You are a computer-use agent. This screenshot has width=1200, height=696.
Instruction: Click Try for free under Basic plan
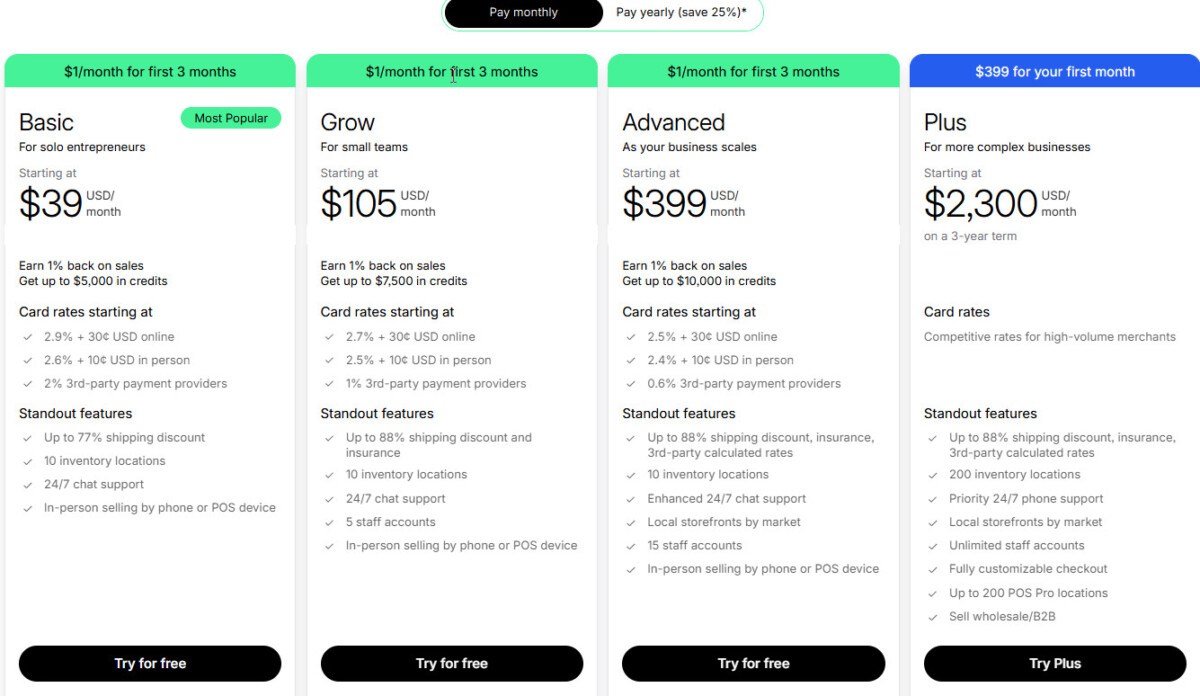pos(150,663)
